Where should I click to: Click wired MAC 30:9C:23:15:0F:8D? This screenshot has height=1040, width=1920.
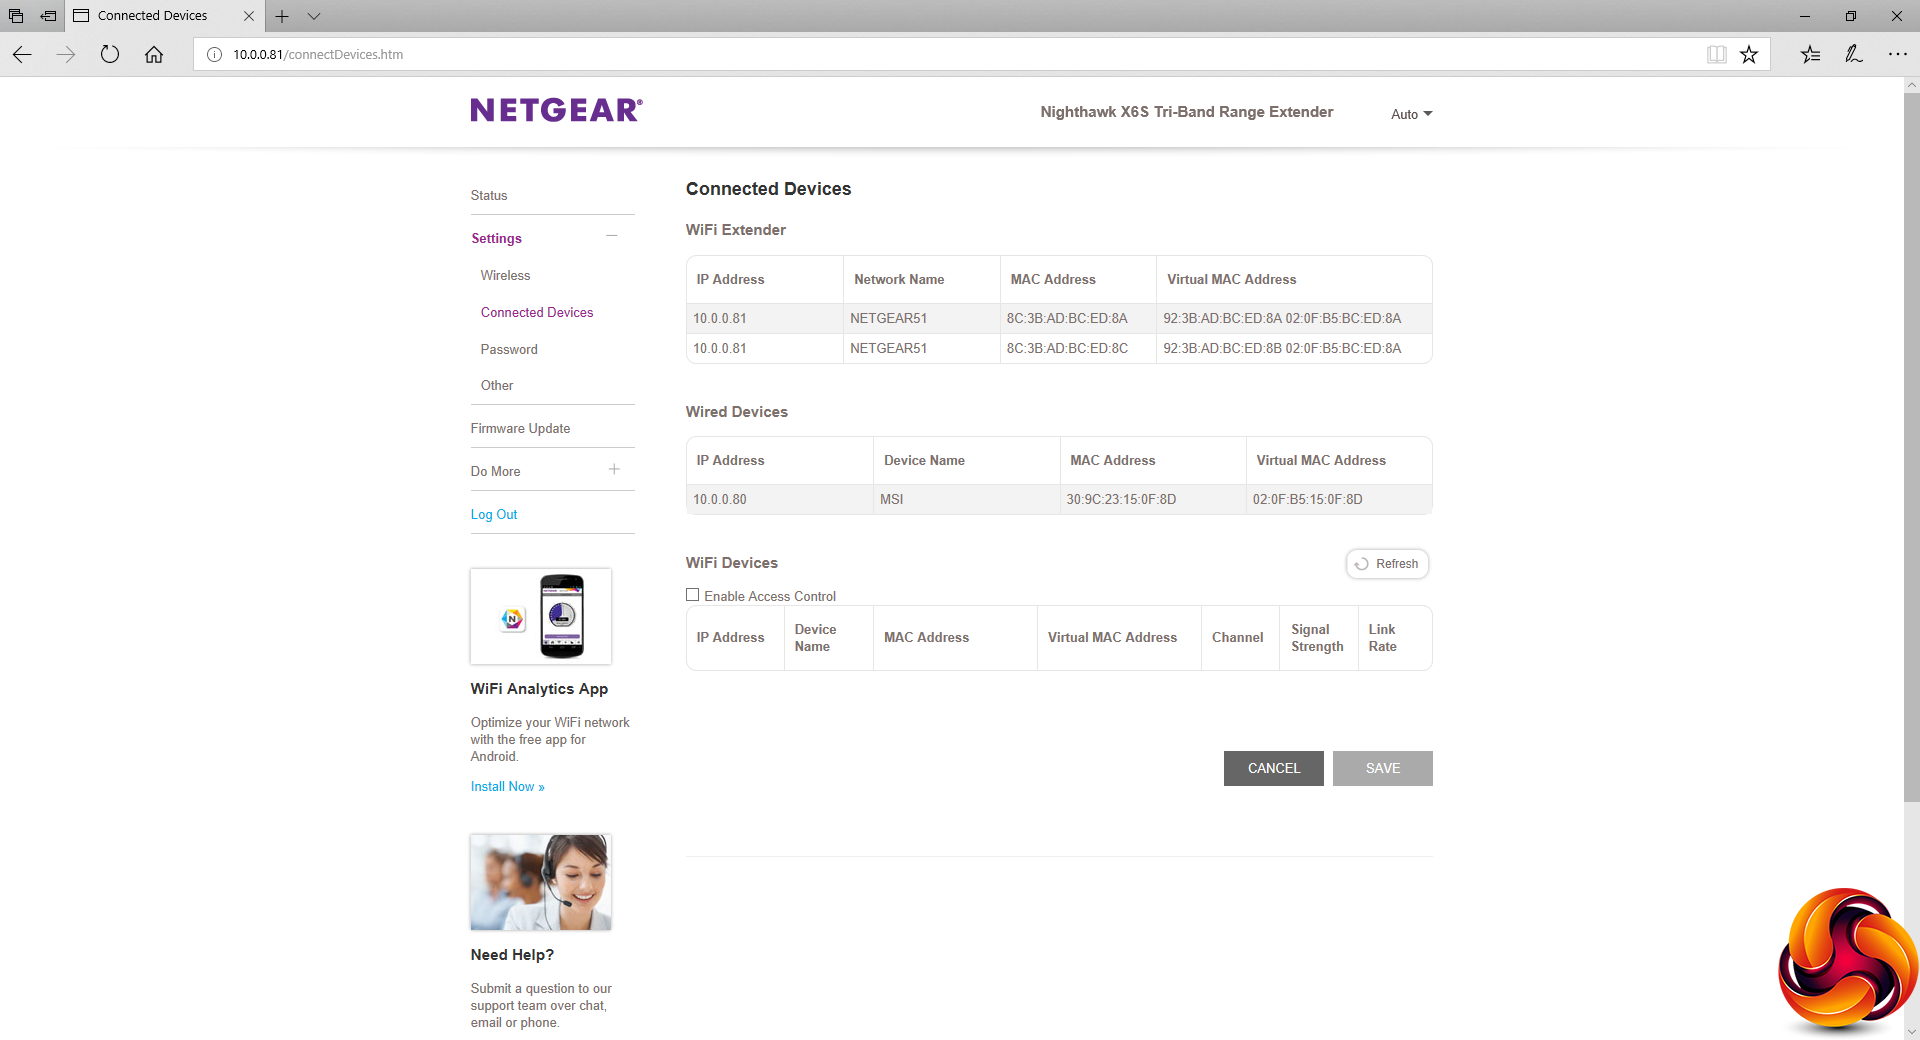1121,499
